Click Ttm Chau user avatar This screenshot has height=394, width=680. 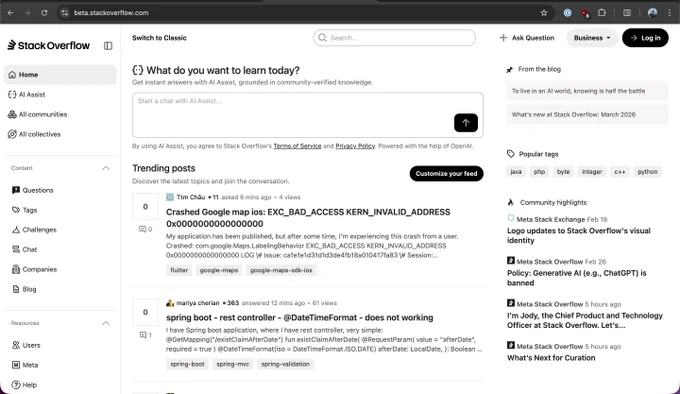170,197
